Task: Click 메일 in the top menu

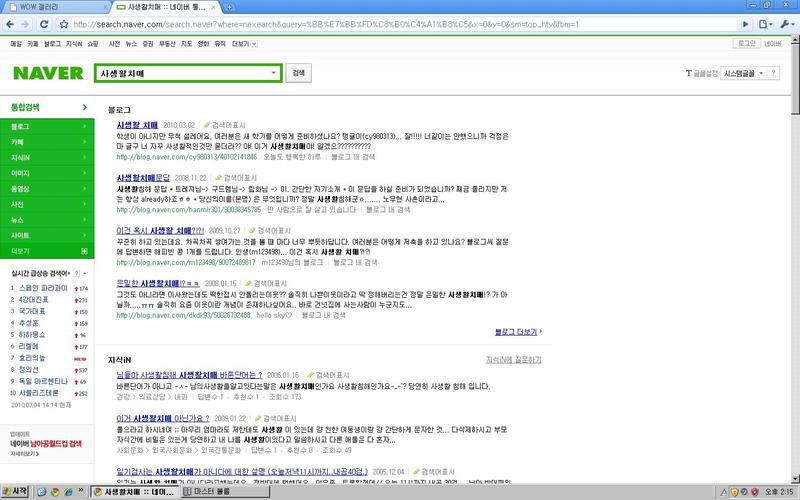Action: coord(16,44)
